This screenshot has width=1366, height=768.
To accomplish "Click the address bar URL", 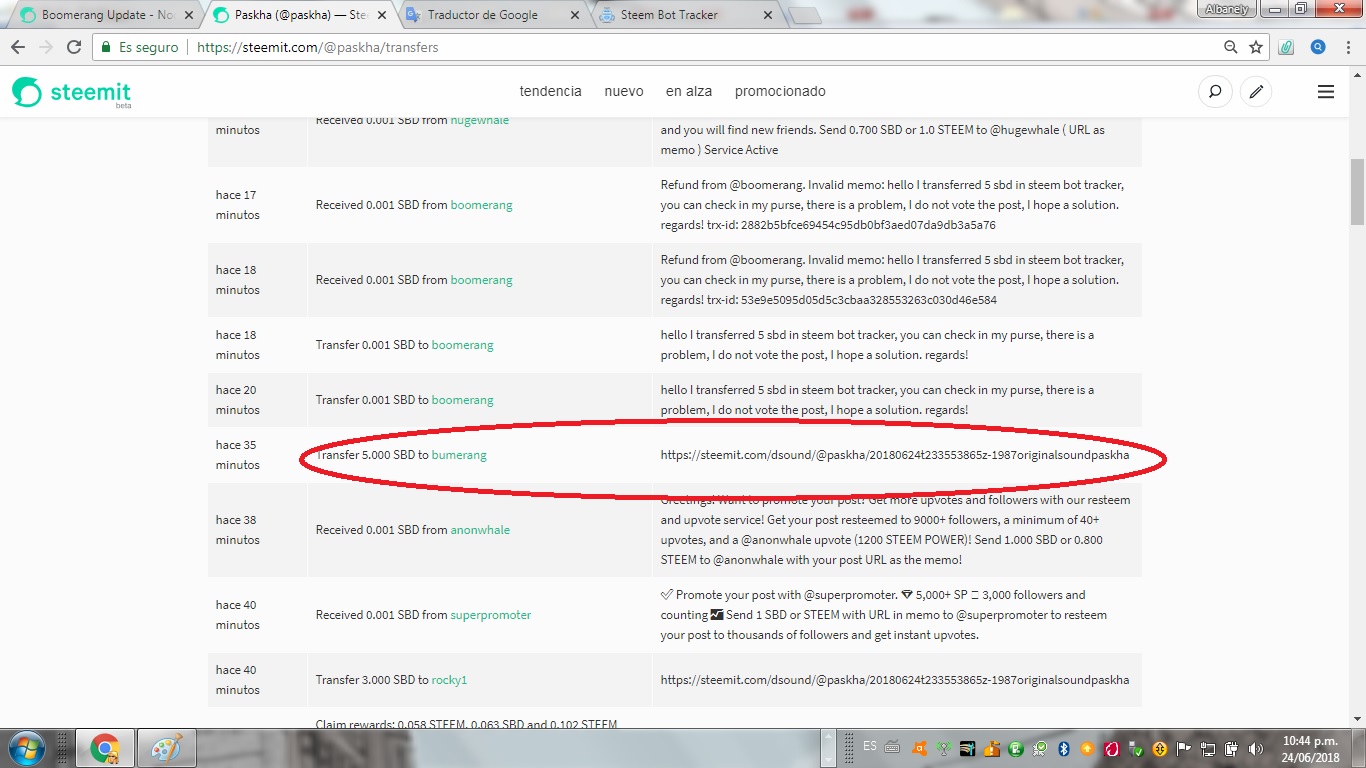I will tap(318, 47).
